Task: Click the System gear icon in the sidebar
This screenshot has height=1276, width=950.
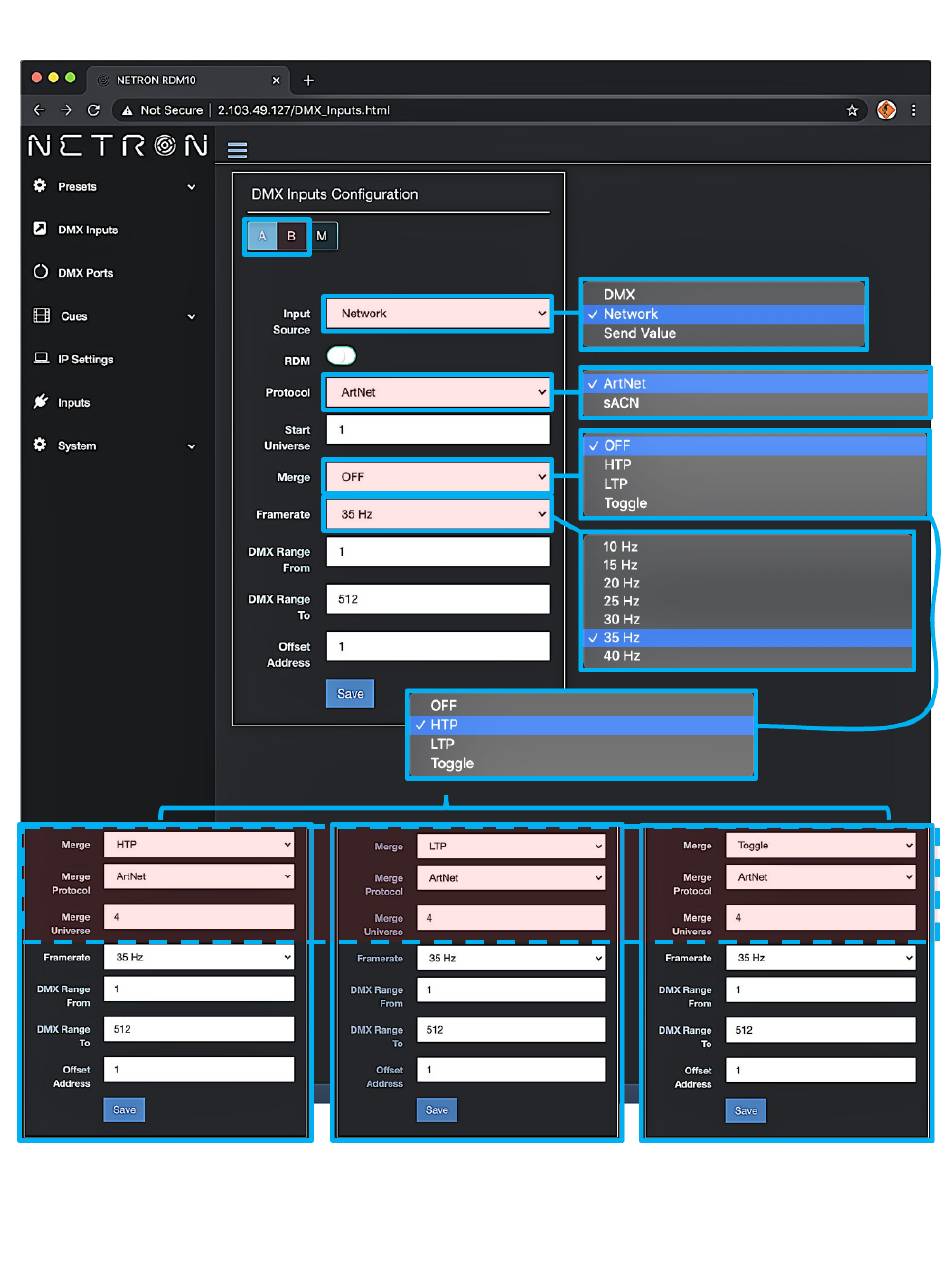Action: (x=40, y=445)
